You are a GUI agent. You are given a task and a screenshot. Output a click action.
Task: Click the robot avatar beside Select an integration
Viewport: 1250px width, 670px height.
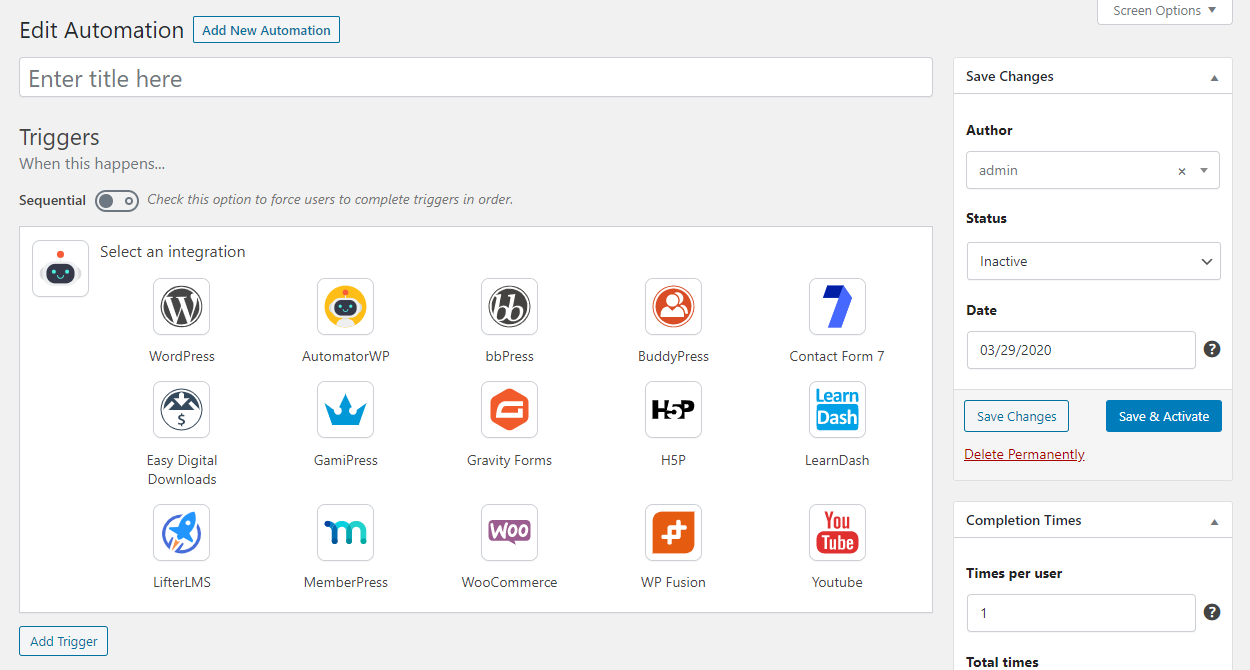(60, 268)
